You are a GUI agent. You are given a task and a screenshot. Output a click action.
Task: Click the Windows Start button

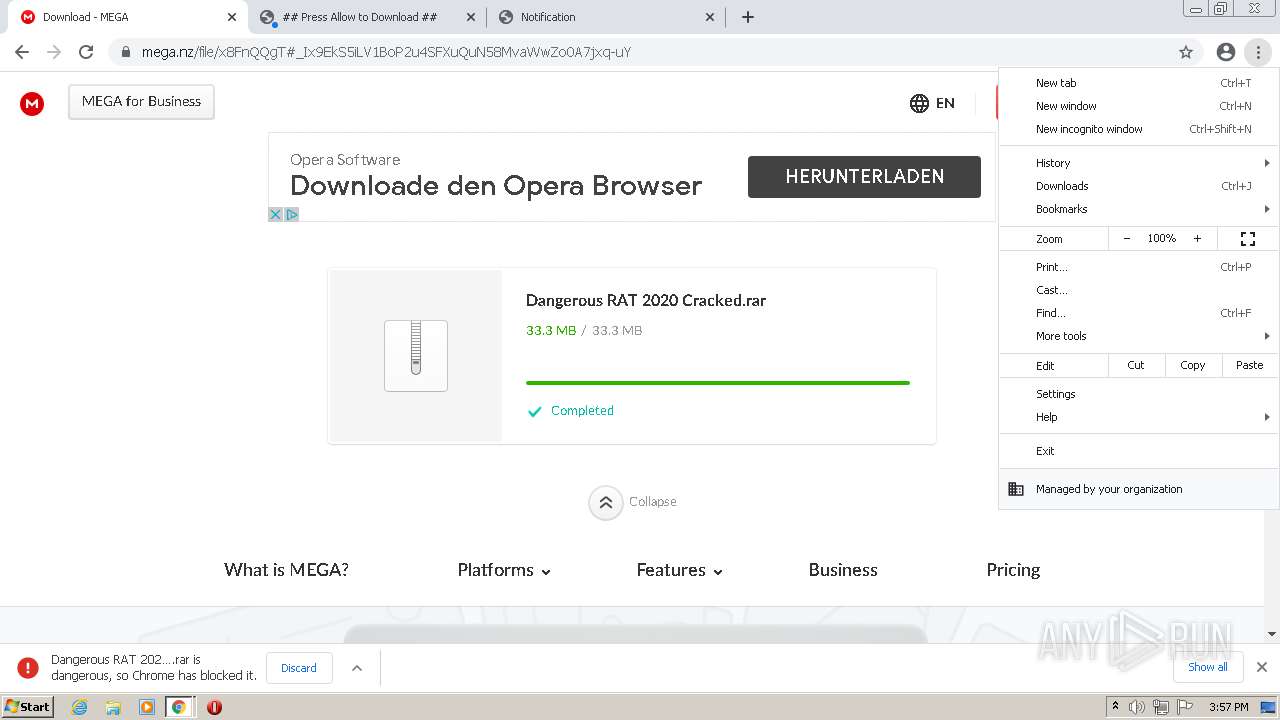pyautogui.click(x=28, y=707)
